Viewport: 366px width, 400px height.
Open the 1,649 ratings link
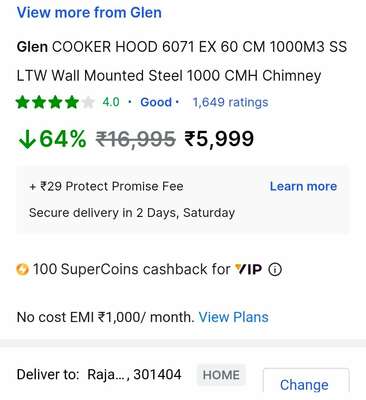pyautogui.click(x=230, y=102)
